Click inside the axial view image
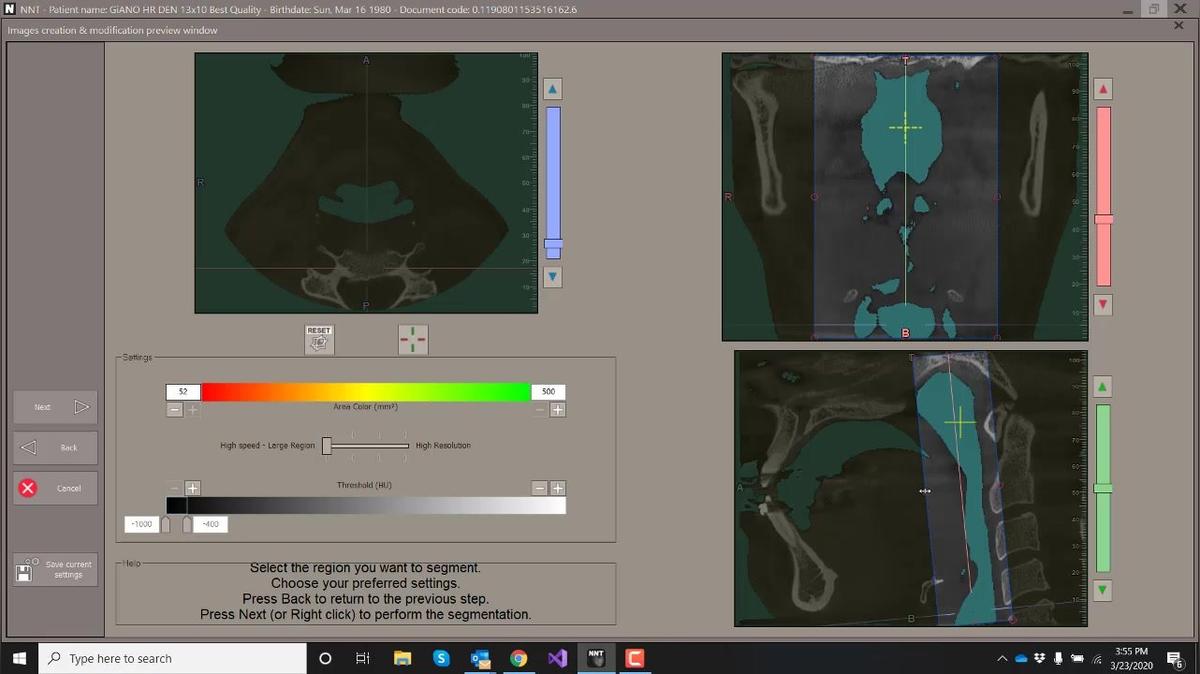Viewport: 1200px width, 674px height. pos(366,183)
